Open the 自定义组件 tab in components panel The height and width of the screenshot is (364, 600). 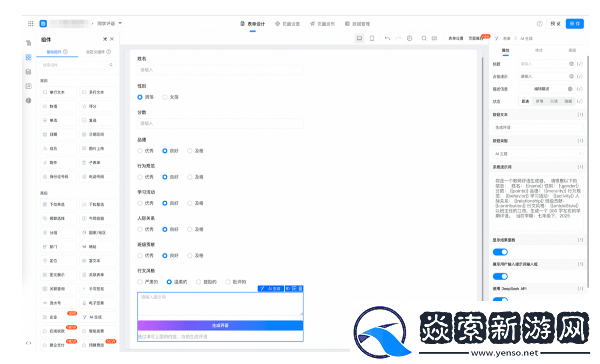pyautogui.click(x=98, y=52)
